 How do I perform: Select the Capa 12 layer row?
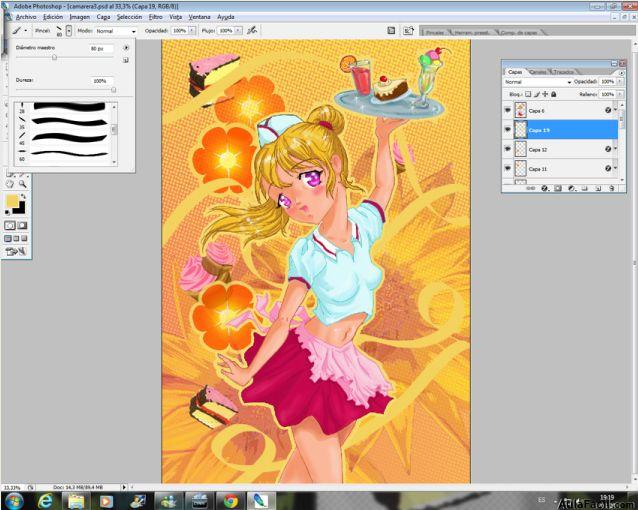pos(560,149)
